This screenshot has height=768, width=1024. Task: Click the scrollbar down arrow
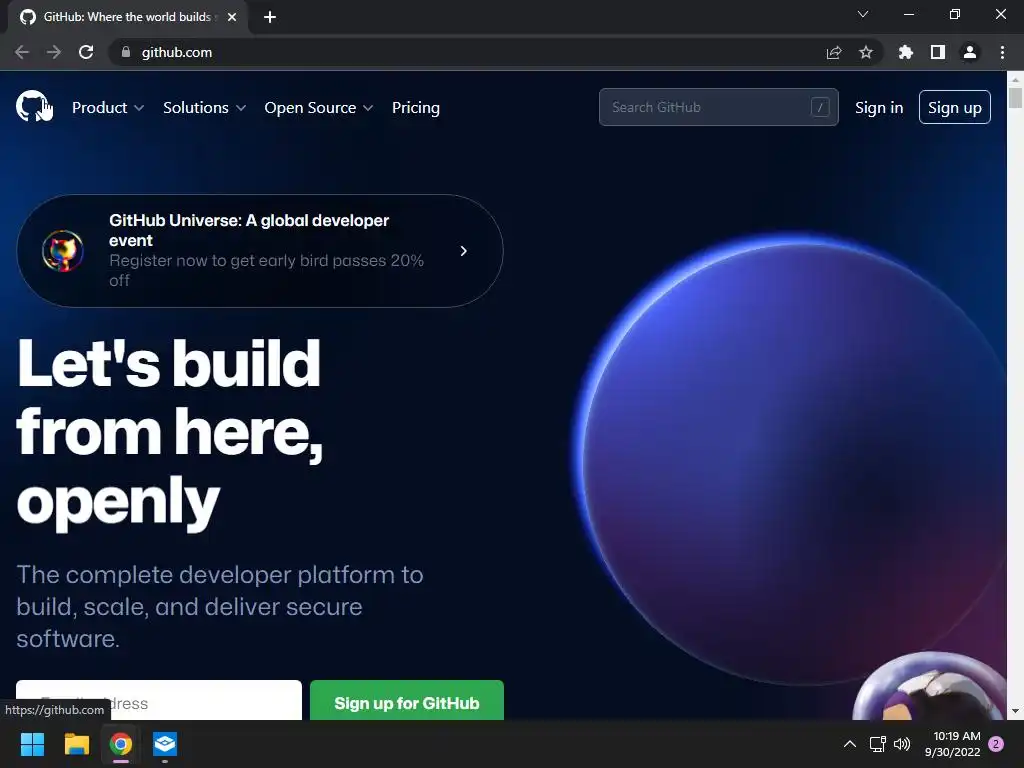point(1015,711)
